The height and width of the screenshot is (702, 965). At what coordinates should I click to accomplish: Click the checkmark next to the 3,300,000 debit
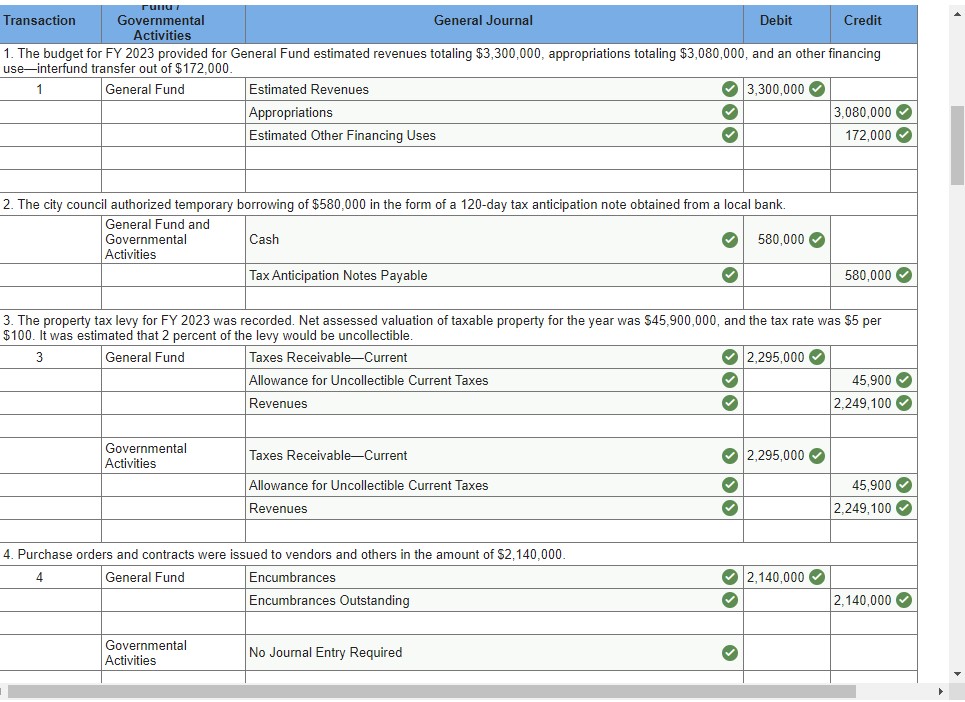tap(819, 89)
